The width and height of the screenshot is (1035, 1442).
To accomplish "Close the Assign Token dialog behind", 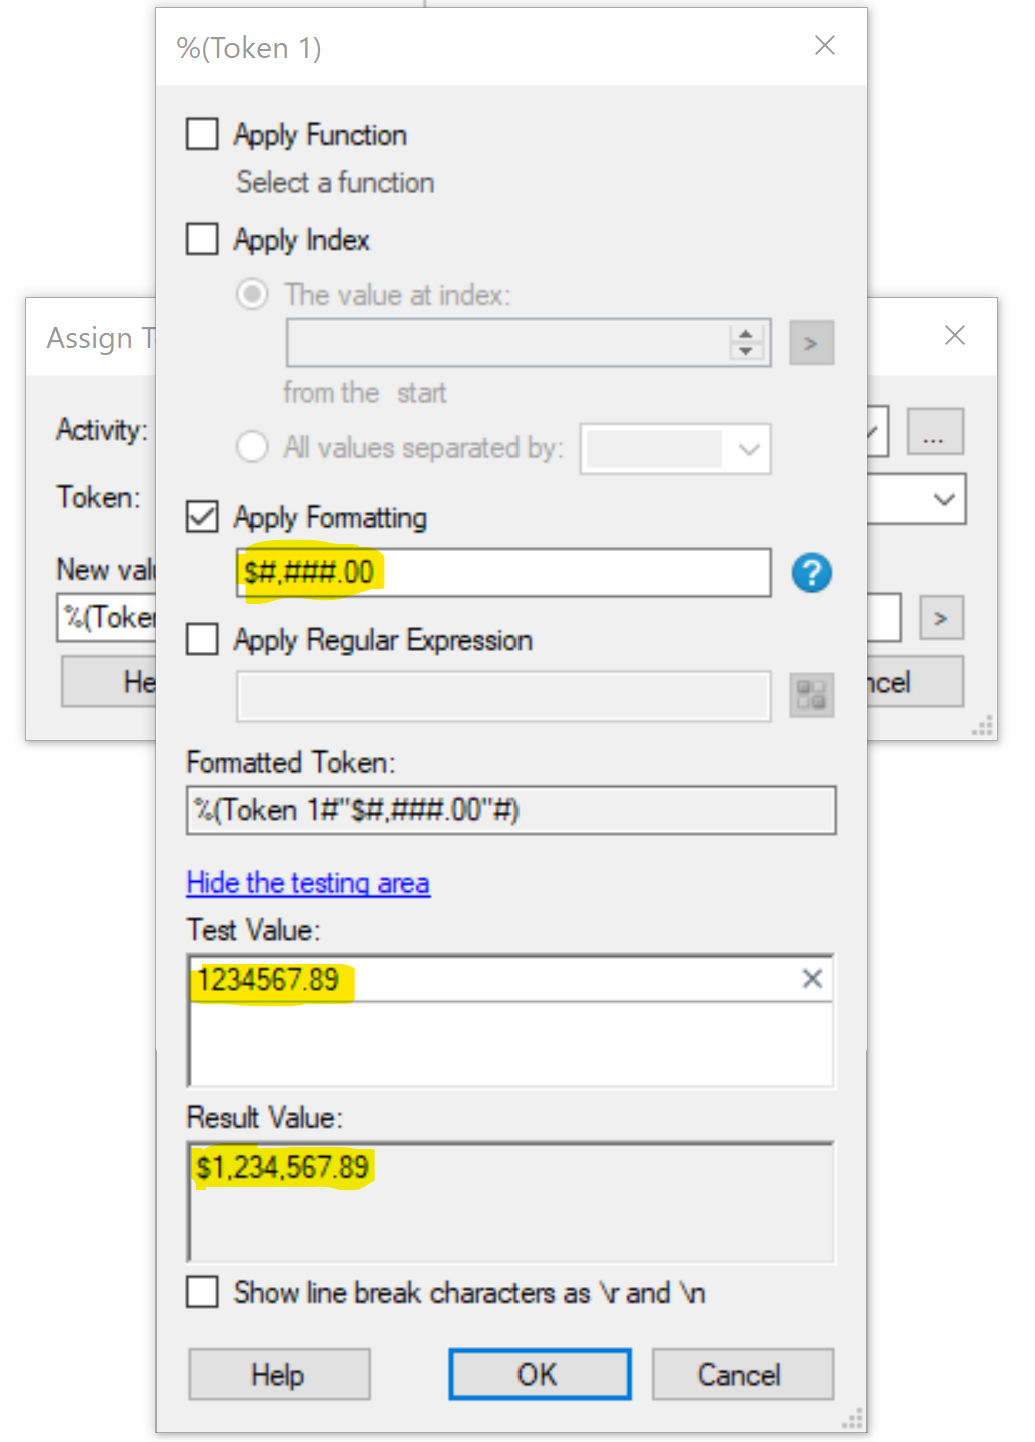I will tap(955, 335).
